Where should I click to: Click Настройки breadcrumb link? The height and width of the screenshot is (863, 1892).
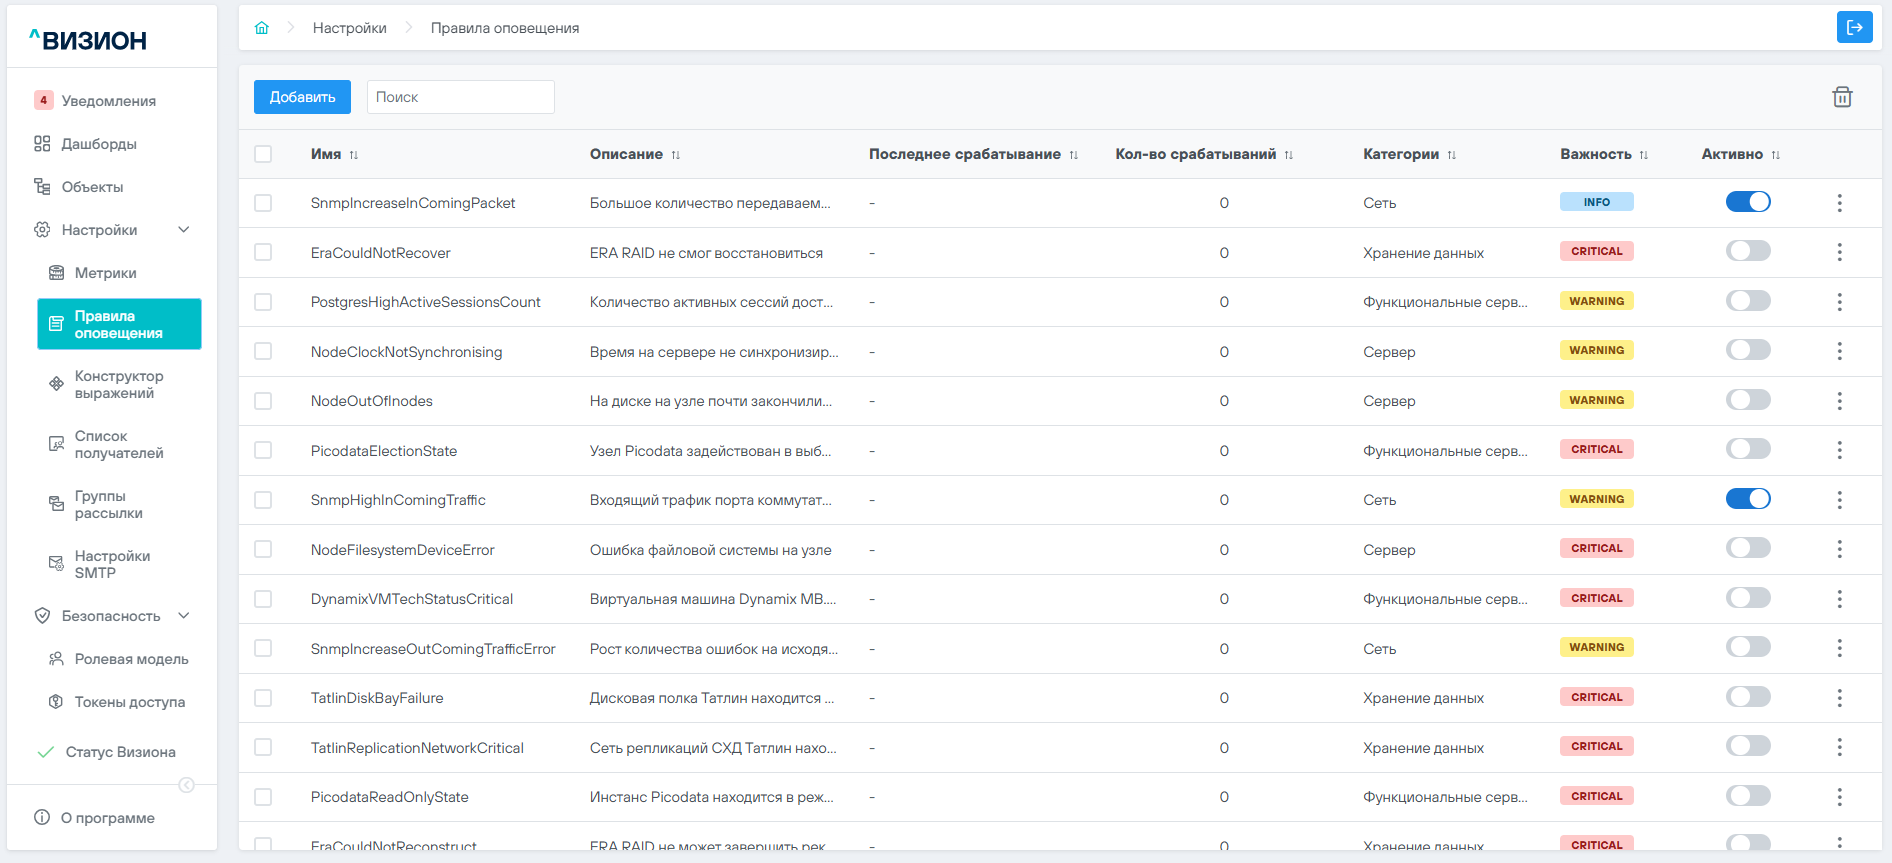pyautogui.click(x=349, y=28)
